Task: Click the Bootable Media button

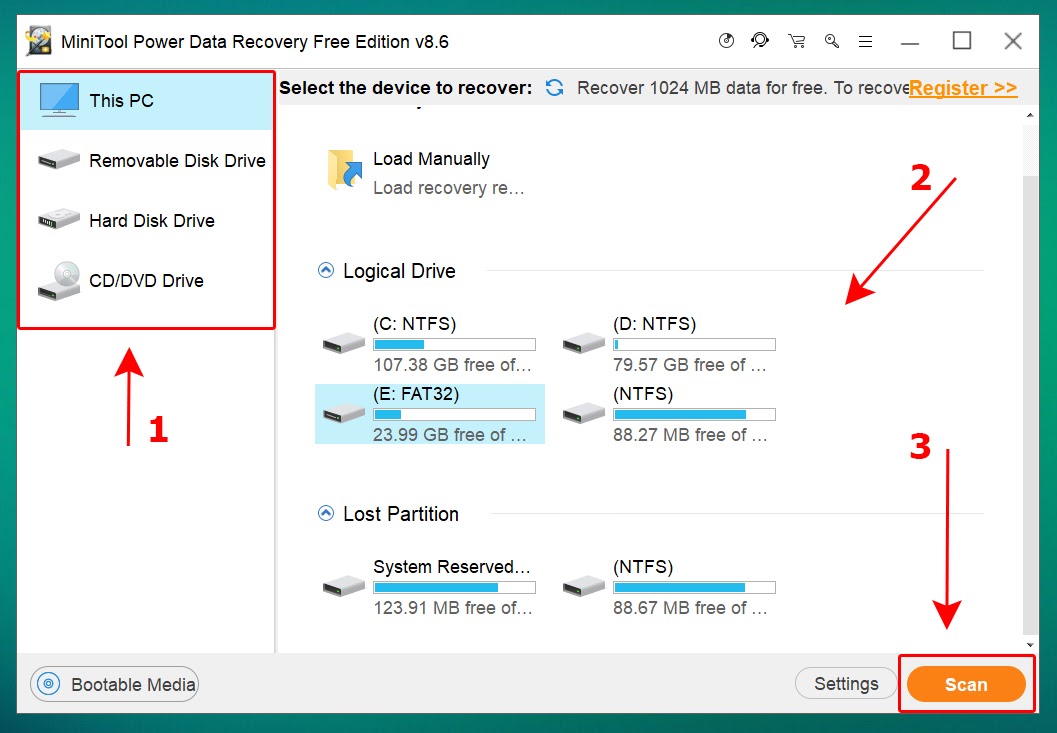Action: tap(115, 685)
